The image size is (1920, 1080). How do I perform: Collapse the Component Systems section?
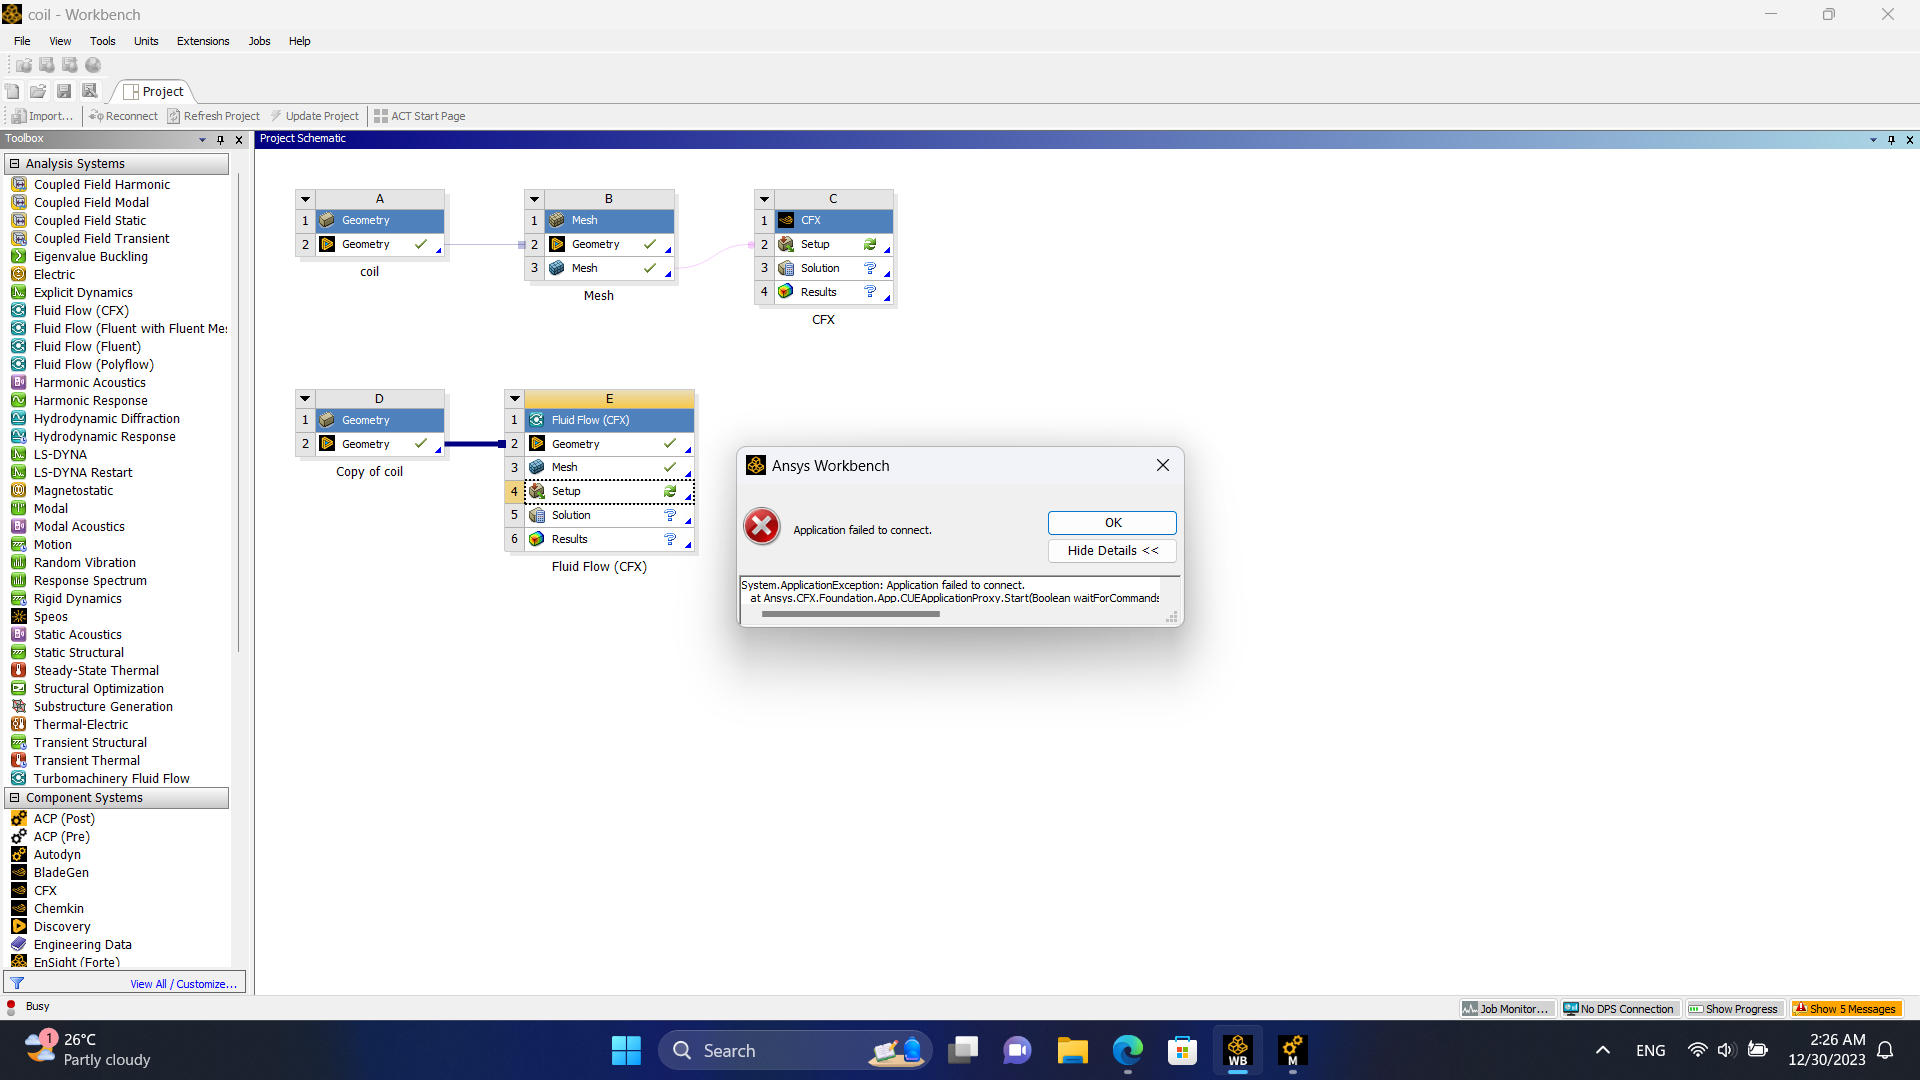(x=14, y=798)
